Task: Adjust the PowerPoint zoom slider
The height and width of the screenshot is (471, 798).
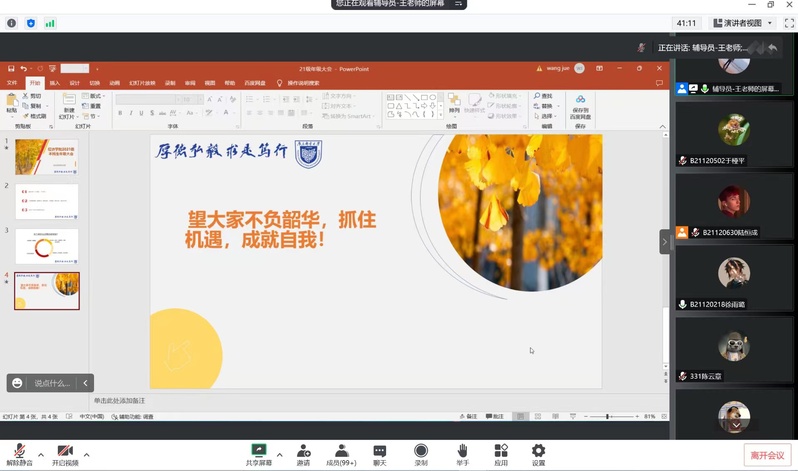Action: [x=608, y=416]
